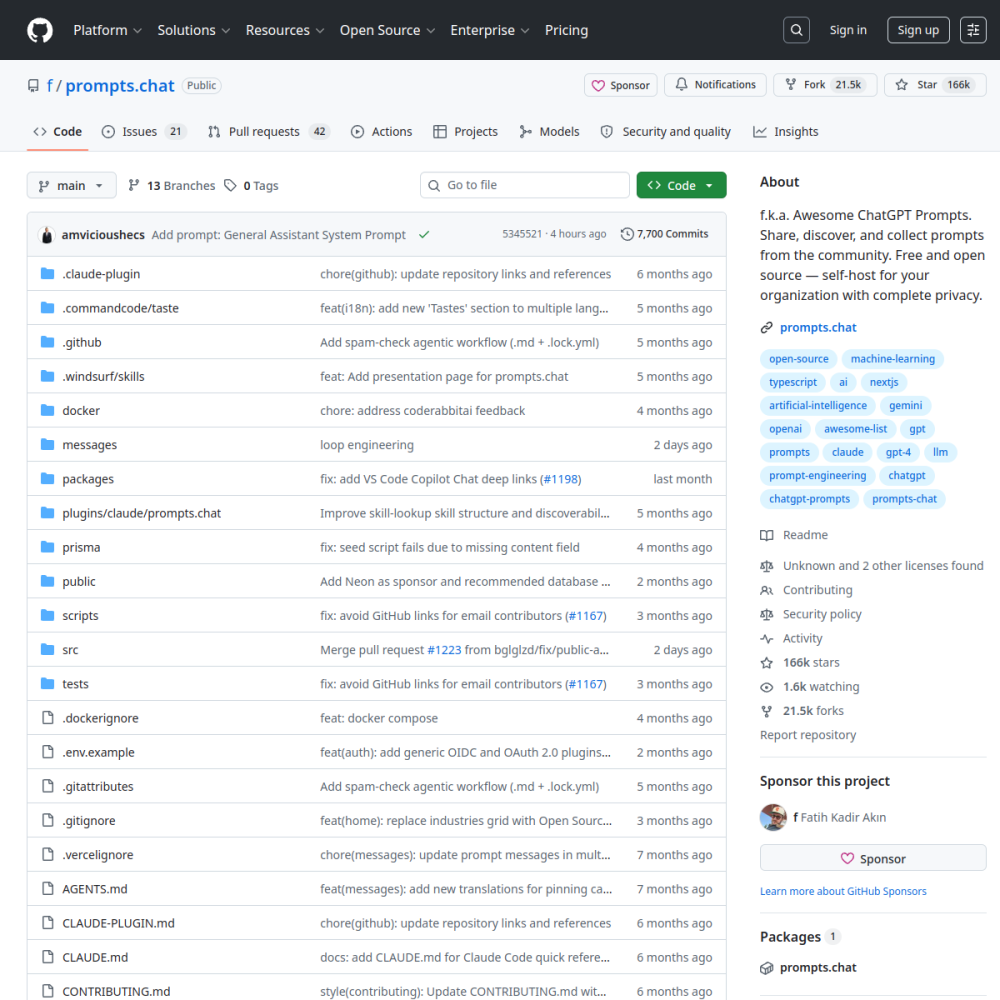Switch to the Models tab

(x=549, y=131)
